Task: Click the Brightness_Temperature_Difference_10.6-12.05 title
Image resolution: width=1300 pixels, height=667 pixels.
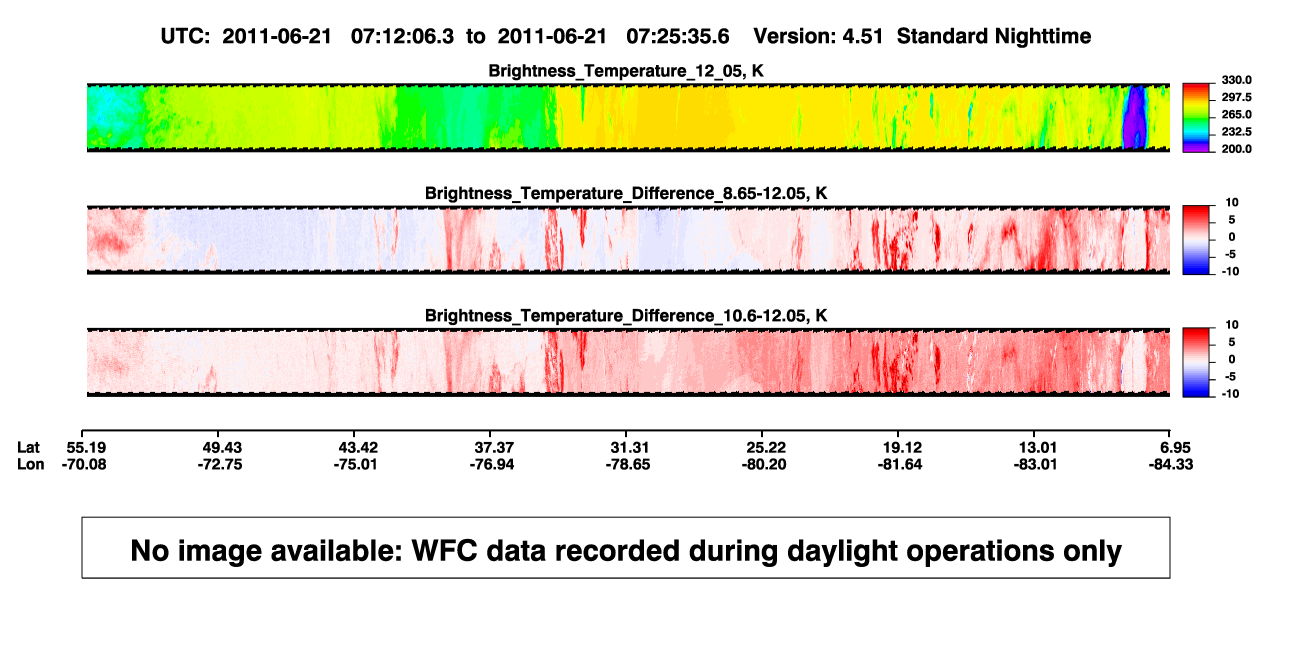Action: pyautogui.click(x=626, y=316)
